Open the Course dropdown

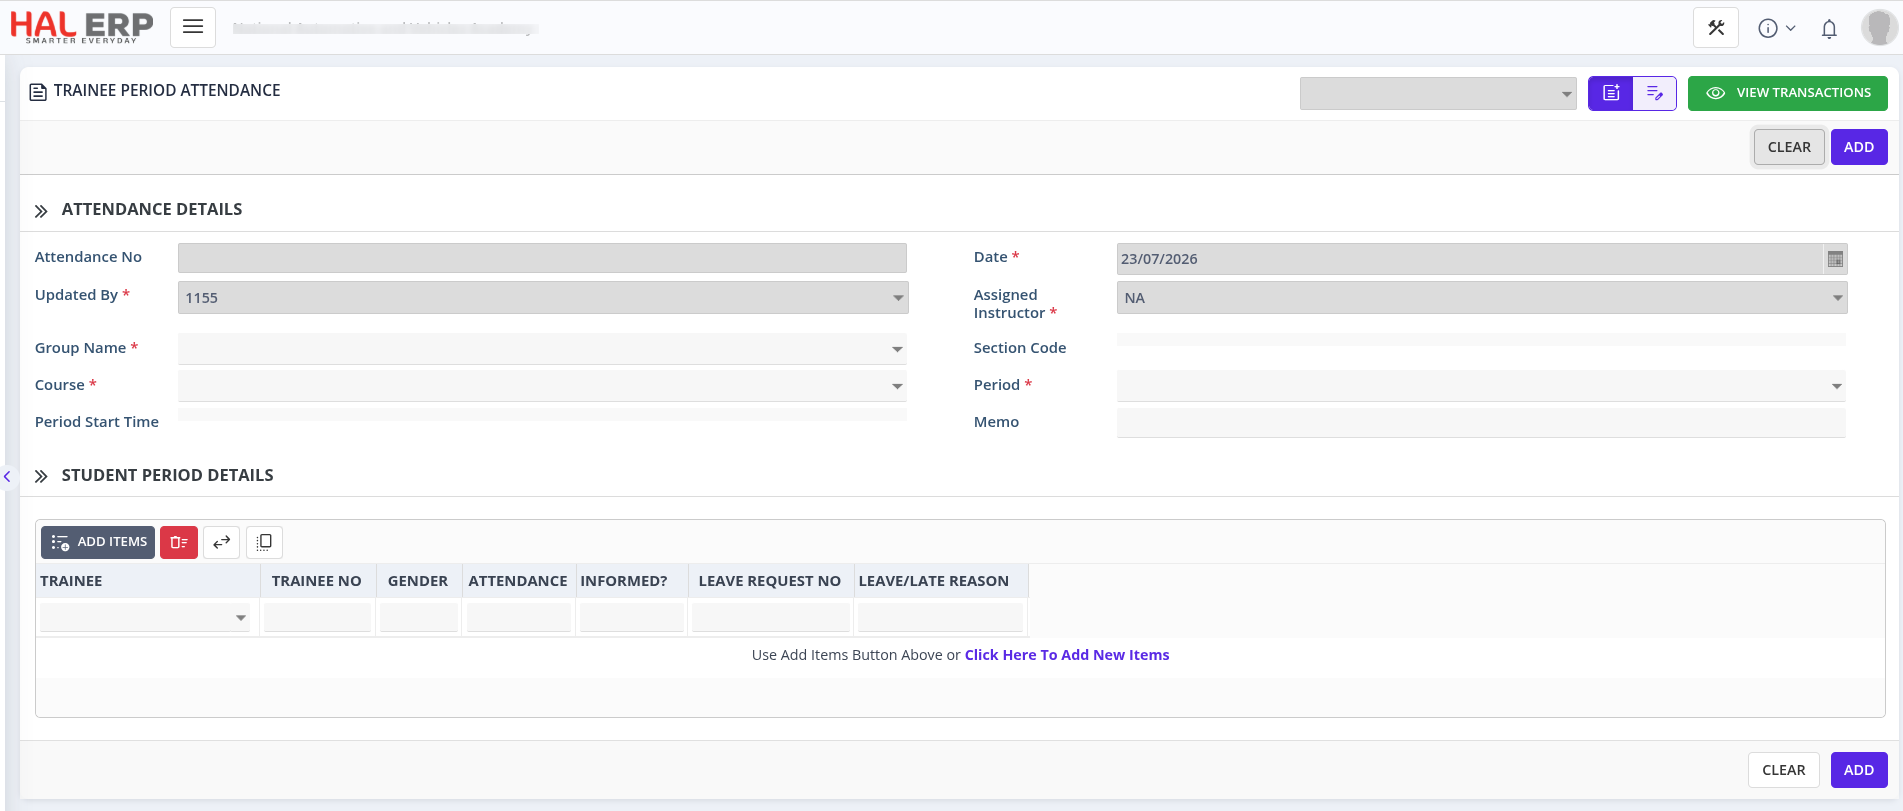click(542, 386)
